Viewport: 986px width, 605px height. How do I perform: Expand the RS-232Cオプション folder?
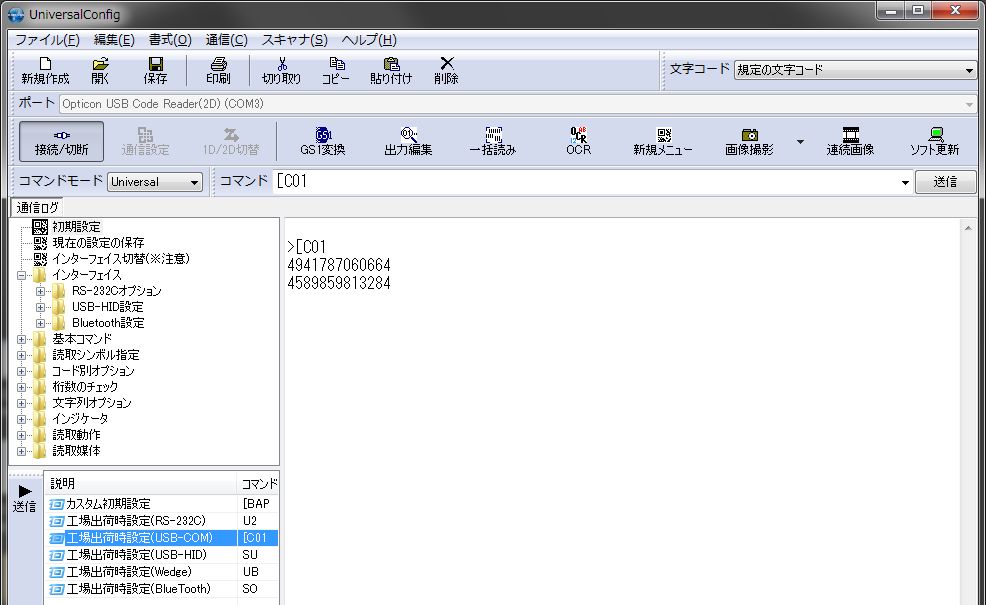41,291
